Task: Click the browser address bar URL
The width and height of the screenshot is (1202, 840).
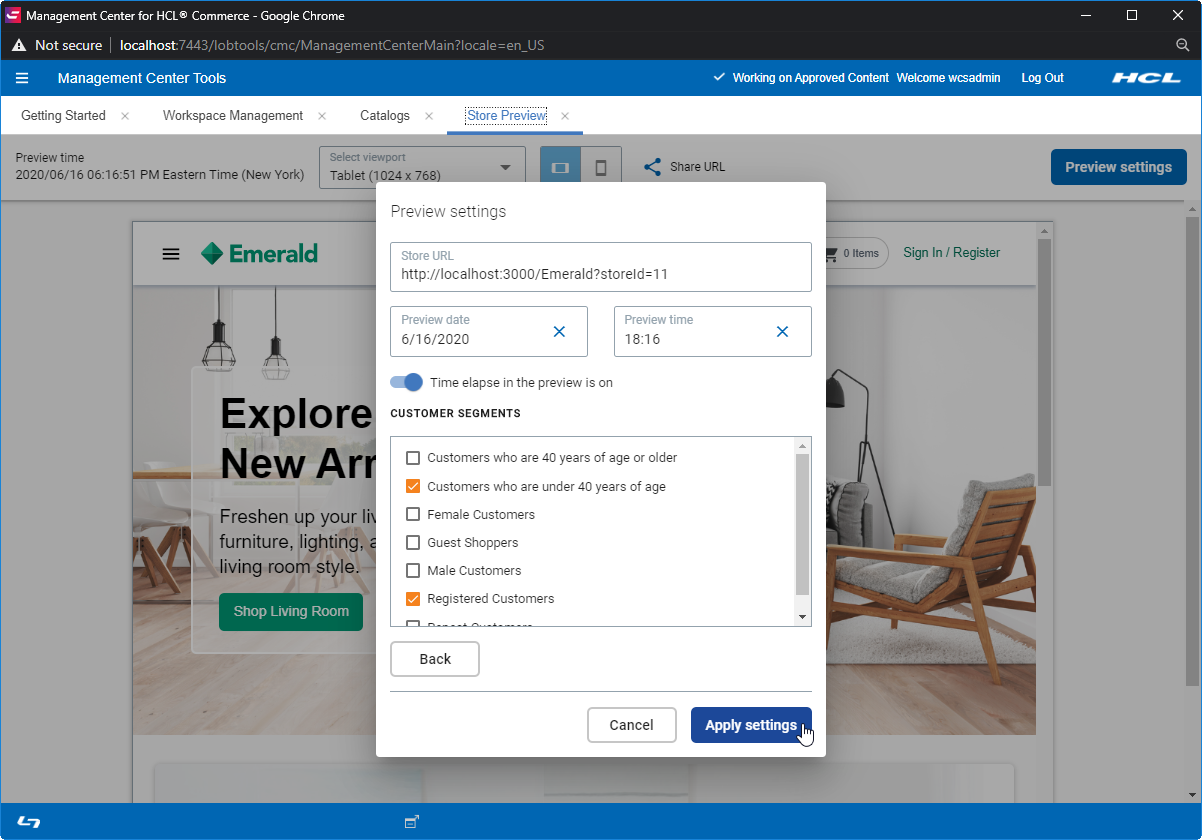Action: 332,45
